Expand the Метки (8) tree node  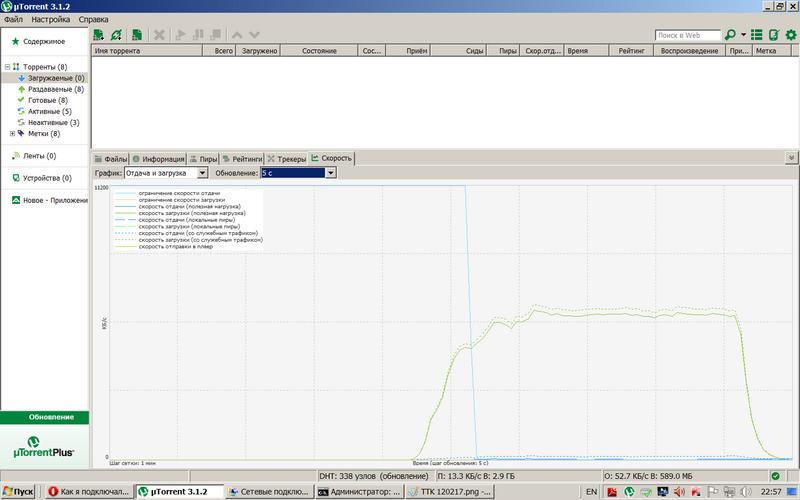[x=12, y=134]
